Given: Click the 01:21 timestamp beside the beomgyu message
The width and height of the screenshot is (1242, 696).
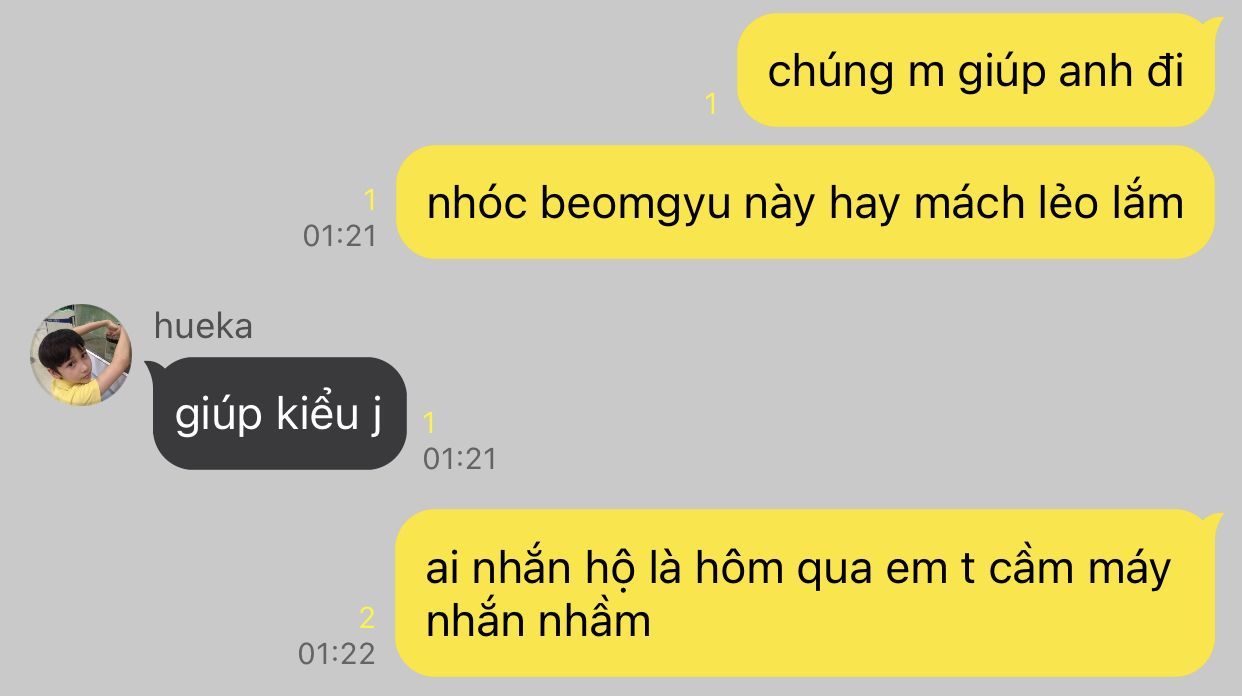Looking at the screenshot, I should 340,236.
